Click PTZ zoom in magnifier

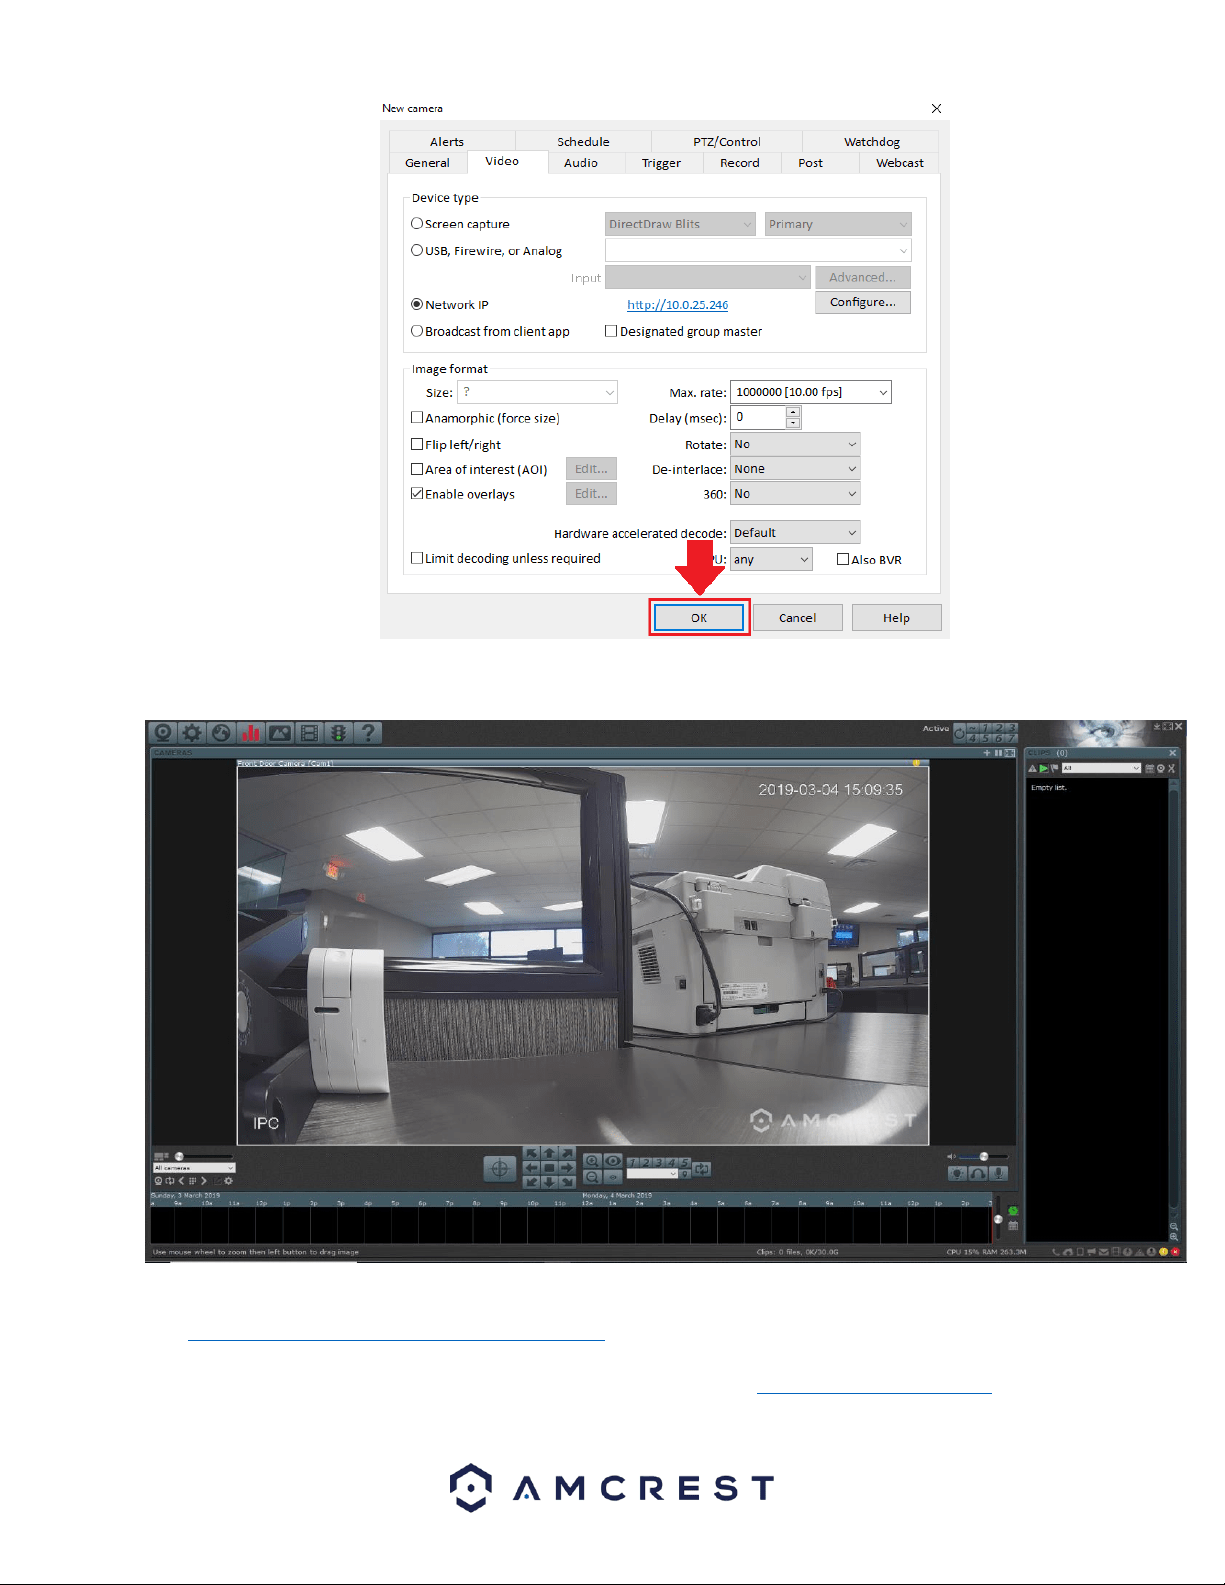pos(592,1161)
